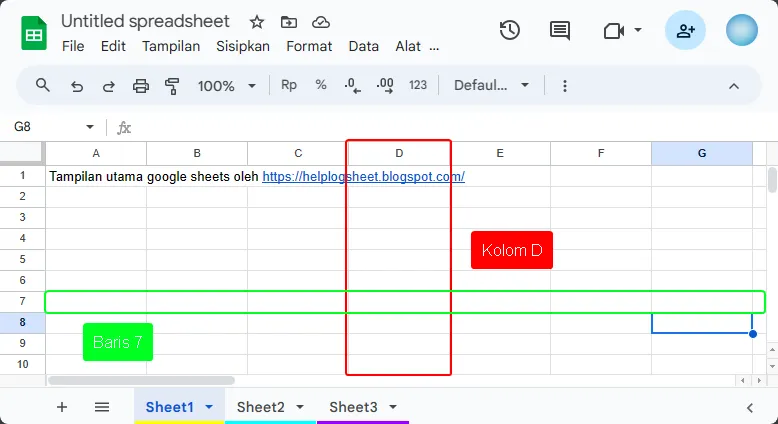Image resolution: width=778 pixels, height=424 pixels.
Task: Expand the Default font dropdown
Action: (492, 86)
